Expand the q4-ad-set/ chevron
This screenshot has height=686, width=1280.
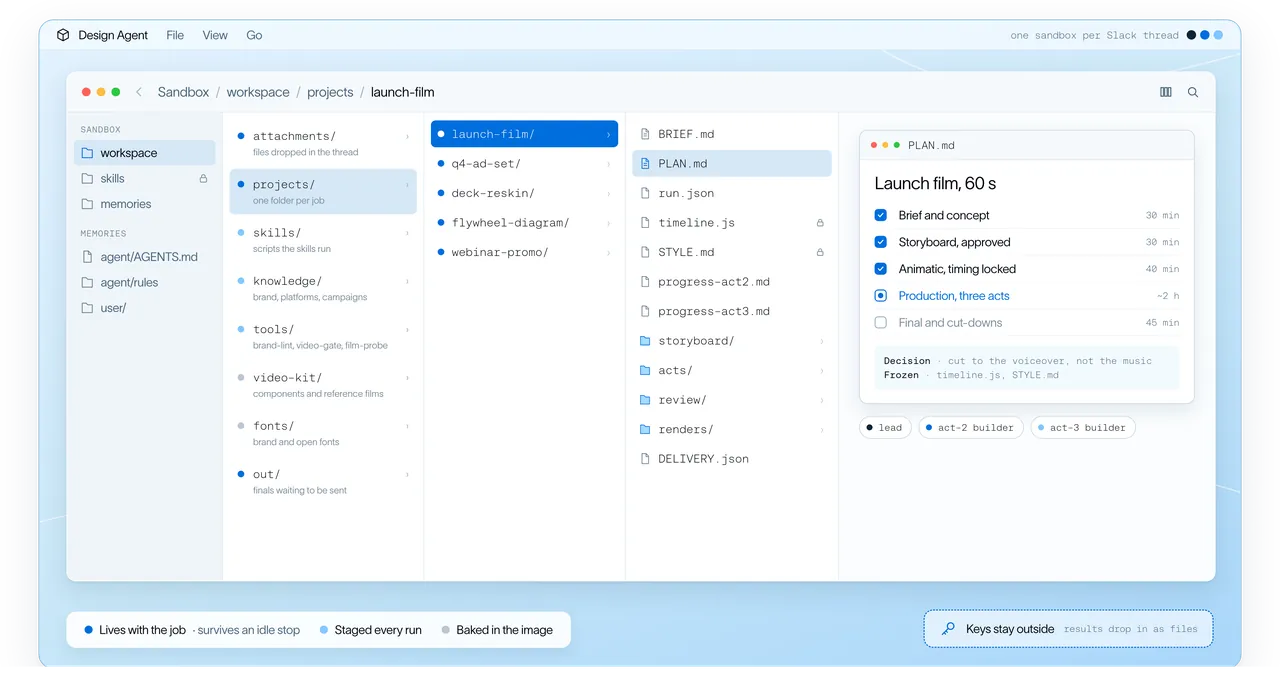click(608, 164)
